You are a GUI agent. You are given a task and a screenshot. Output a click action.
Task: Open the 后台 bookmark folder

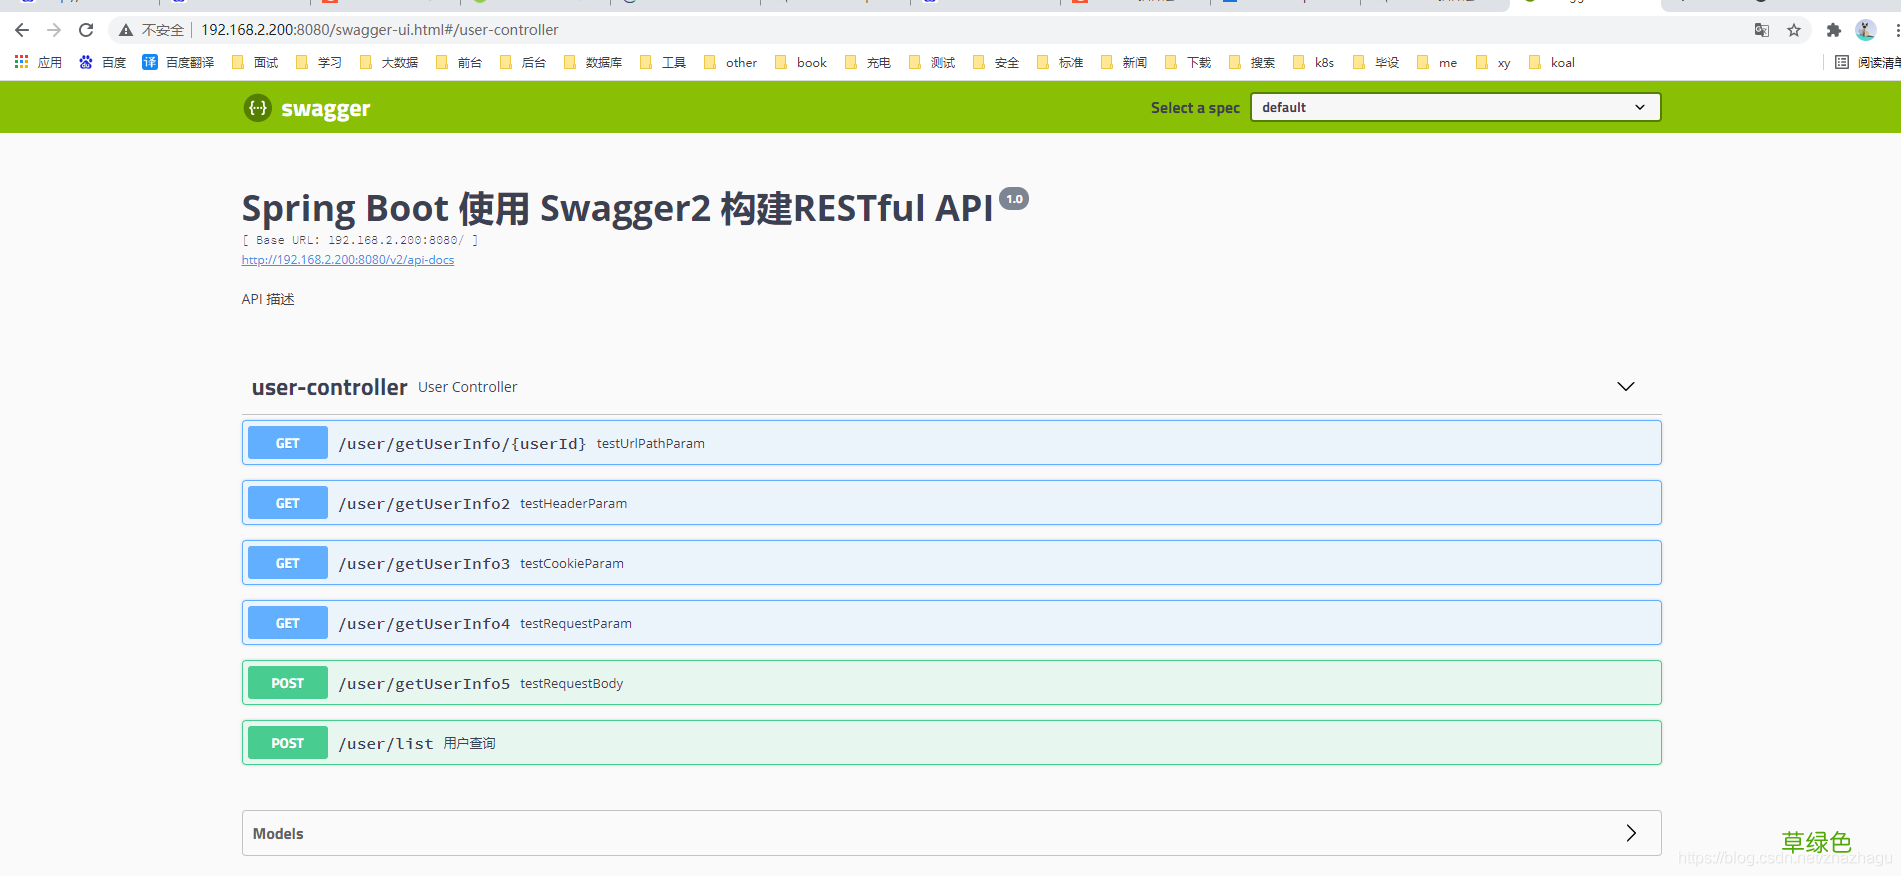(523, 62)
